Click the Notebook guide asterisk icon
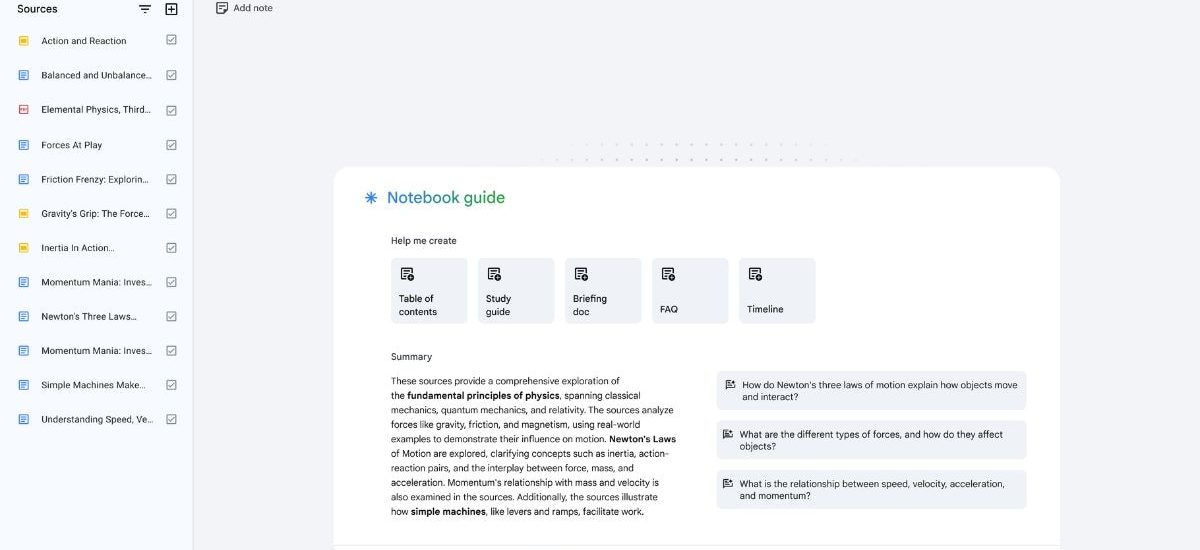Image resolution: width=1200 pixels, height=550 pixels. (x=371, y=198)
